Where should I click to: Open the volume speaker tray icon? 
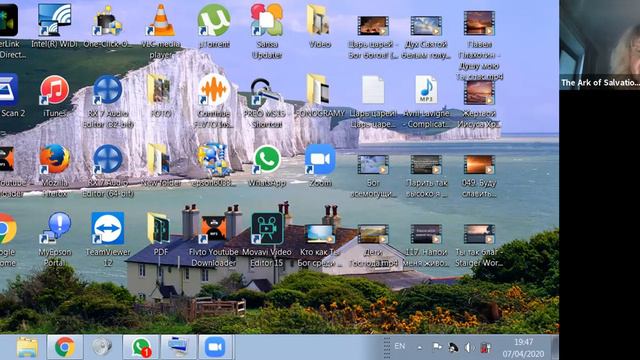[x=469, y=347]
